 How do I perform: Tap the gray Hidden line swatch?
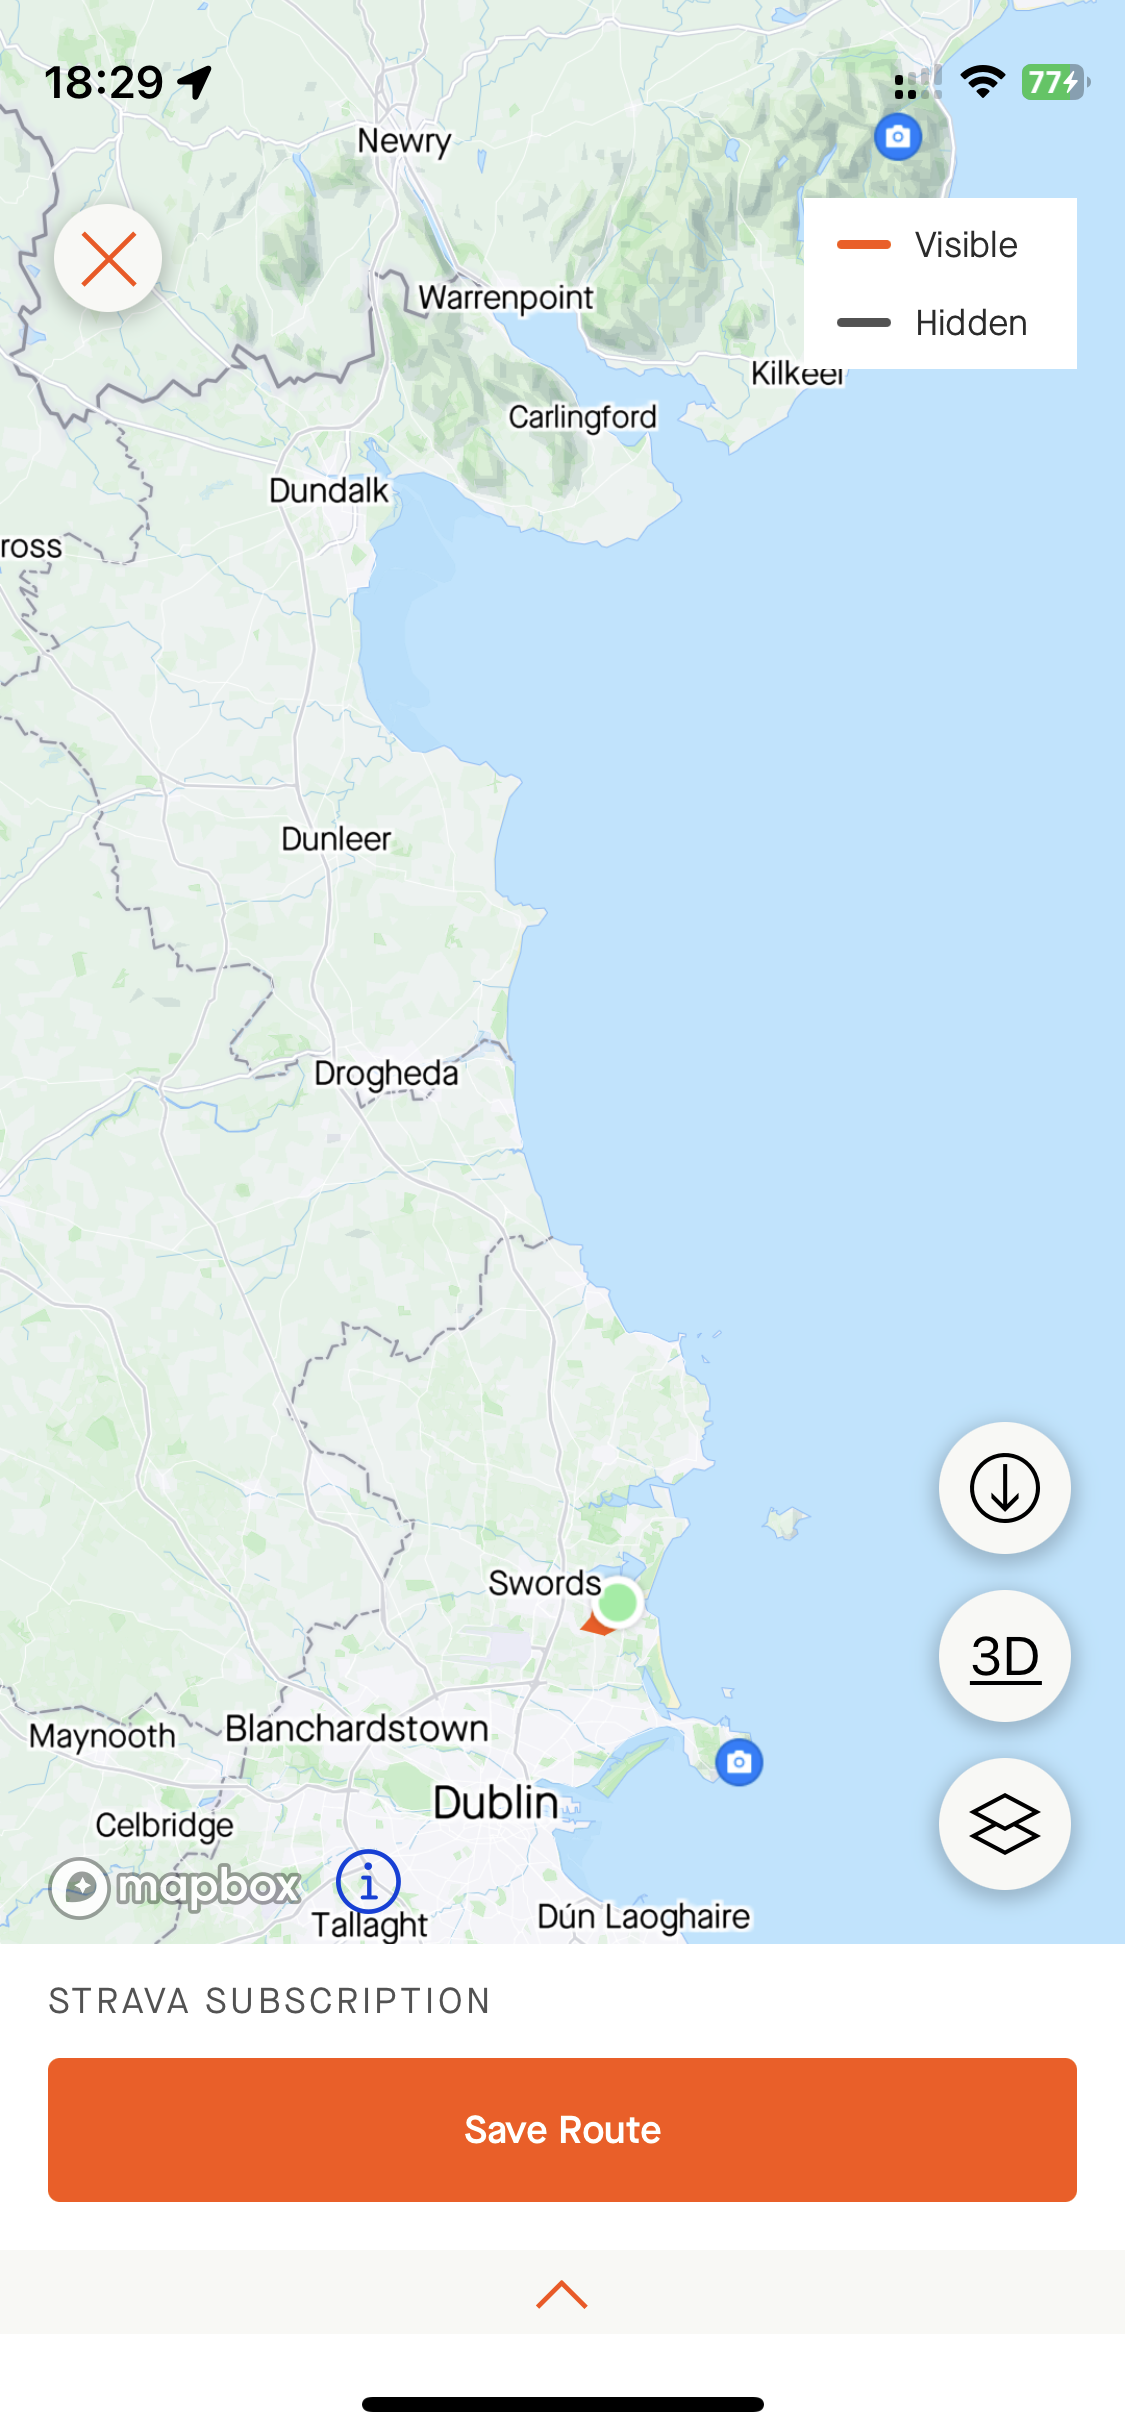click(863, 323)
